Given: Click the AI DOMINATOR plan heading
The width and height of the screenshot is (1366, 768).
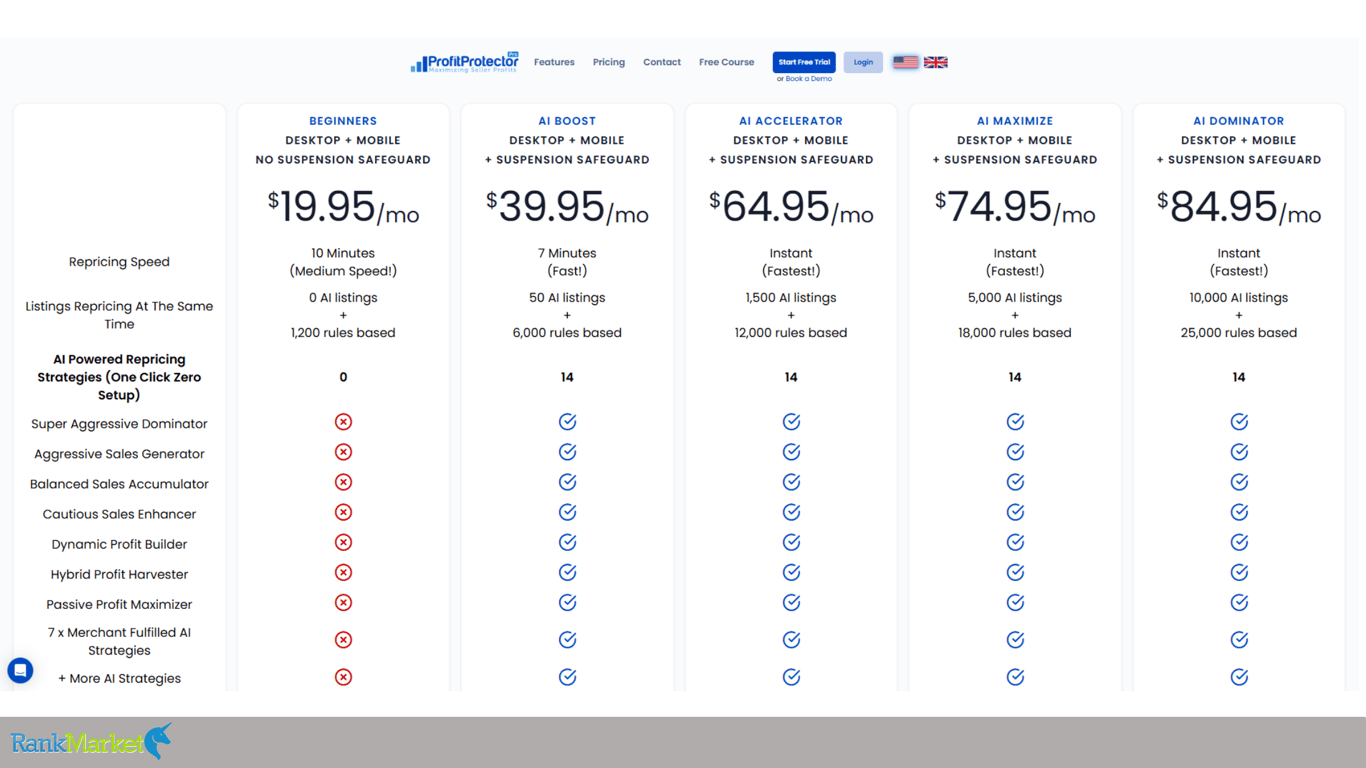Looking at the screenshot, I should pos(1239,121).
